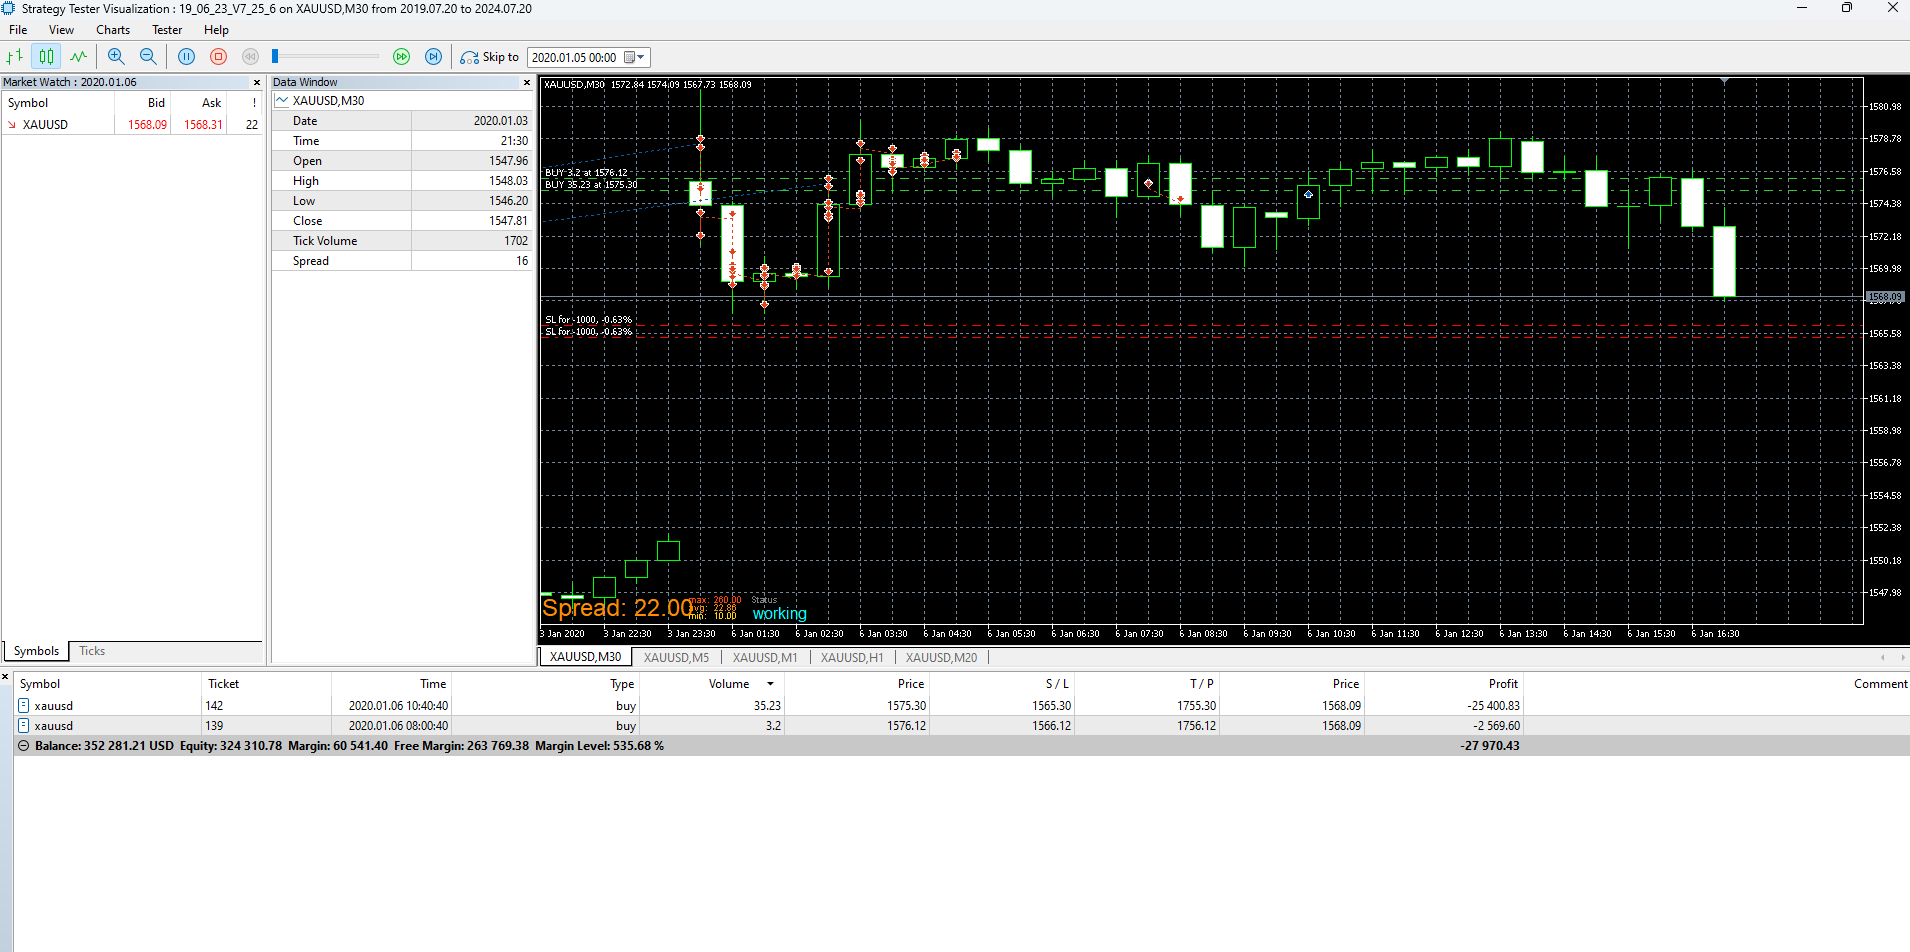Open the View menu
Viewport: 1910px width, 952px height.
coord(61,30)
